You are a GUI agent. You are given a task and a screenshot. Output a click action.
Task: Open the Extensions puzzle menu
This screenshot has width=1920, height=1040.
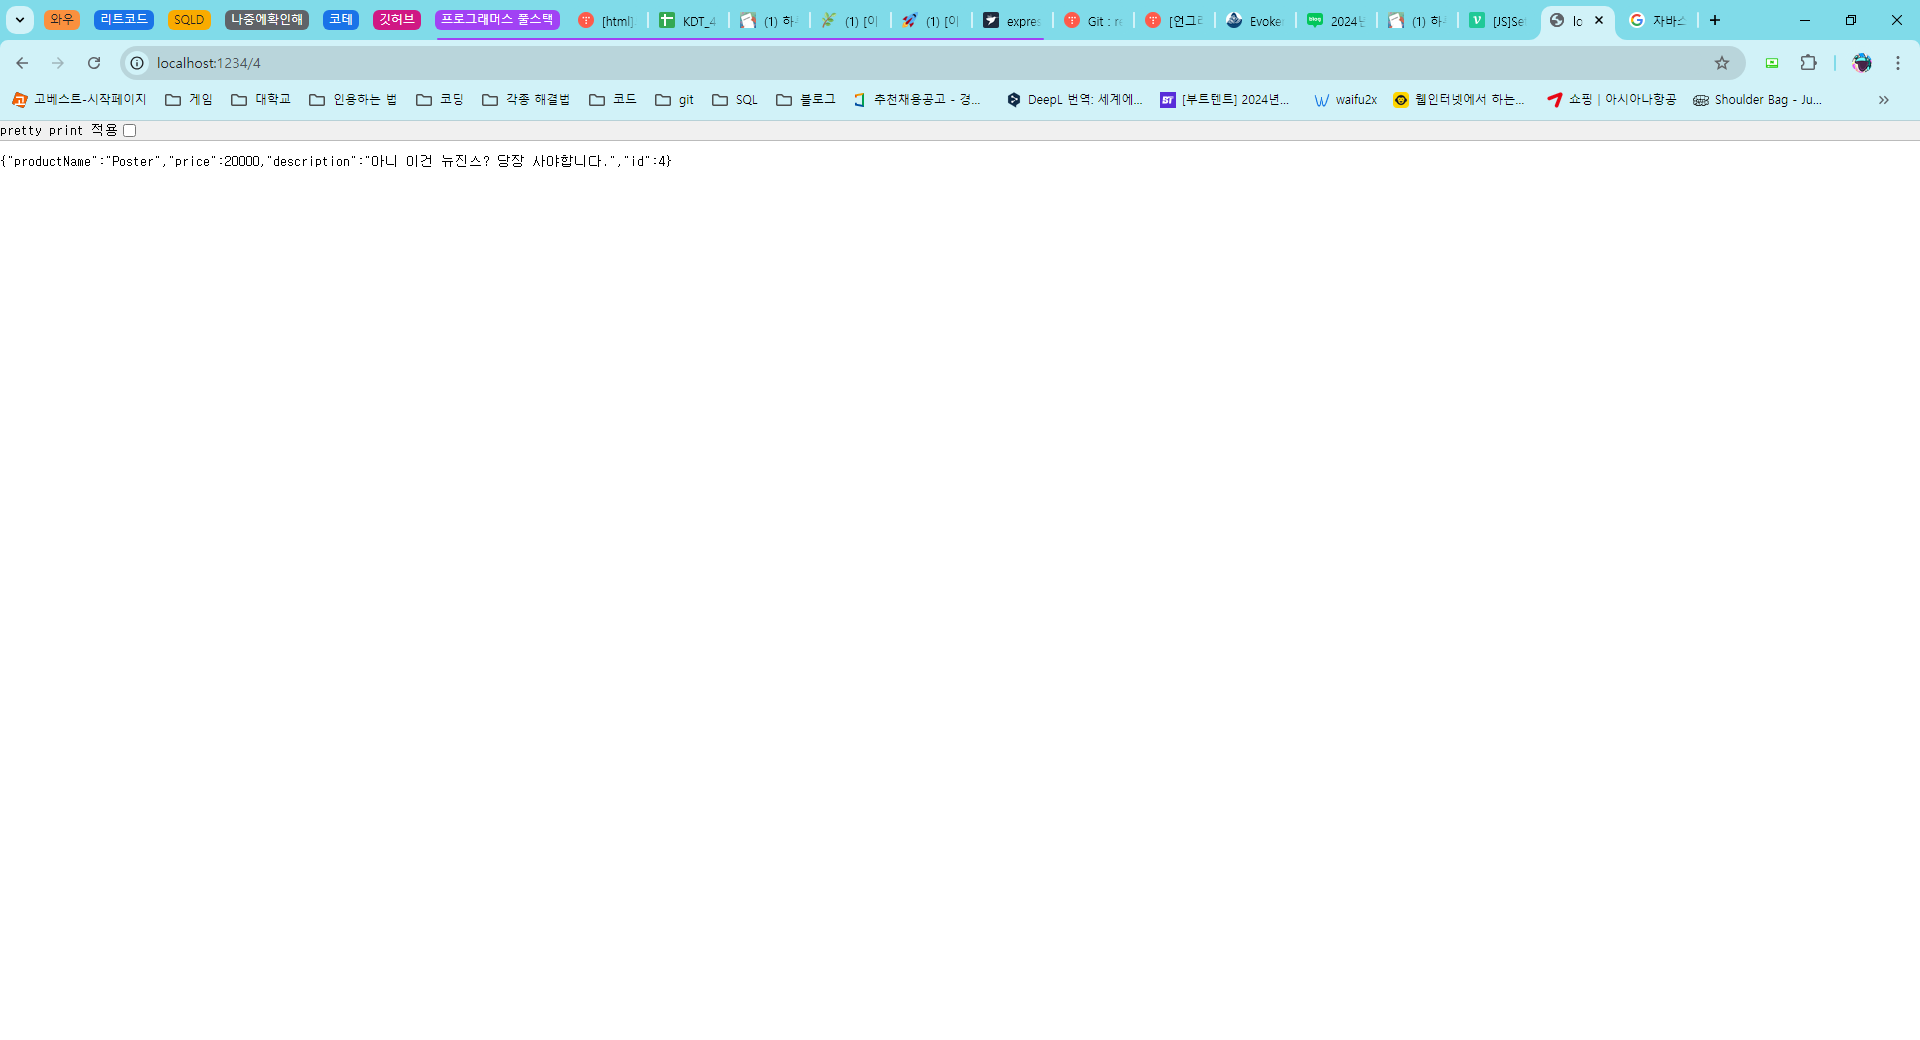click(x=1808, y=63)
